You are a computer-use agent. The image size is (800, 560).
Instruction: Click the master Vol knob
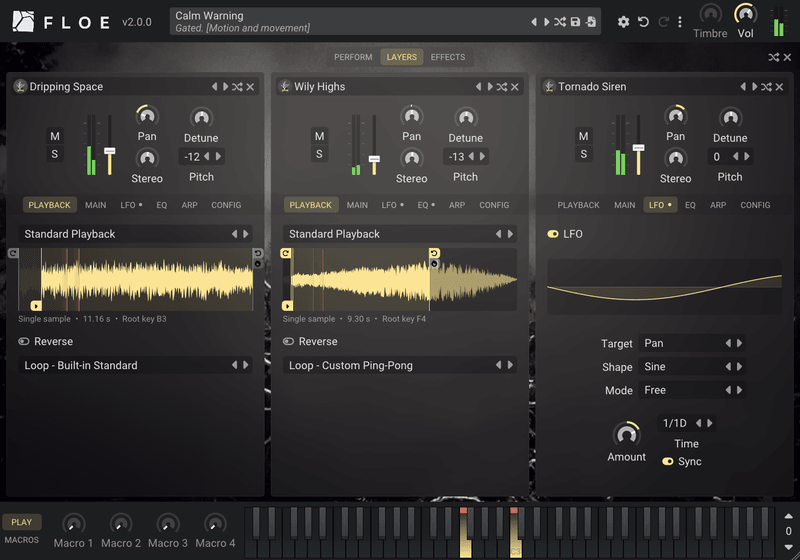tap(745, 14)
